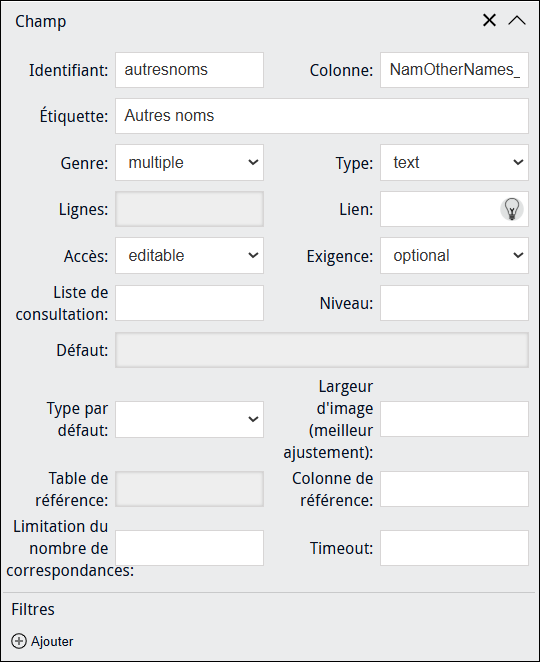The image size is (540, 662).
Task: Click the Liste de consultation input field
Action: click(190, 303)
